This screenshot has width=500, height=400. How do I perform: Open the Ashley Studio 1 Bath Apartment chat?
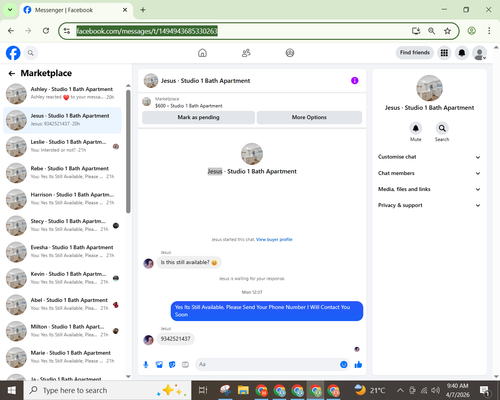pyautogui.click(x=62, y=93)
